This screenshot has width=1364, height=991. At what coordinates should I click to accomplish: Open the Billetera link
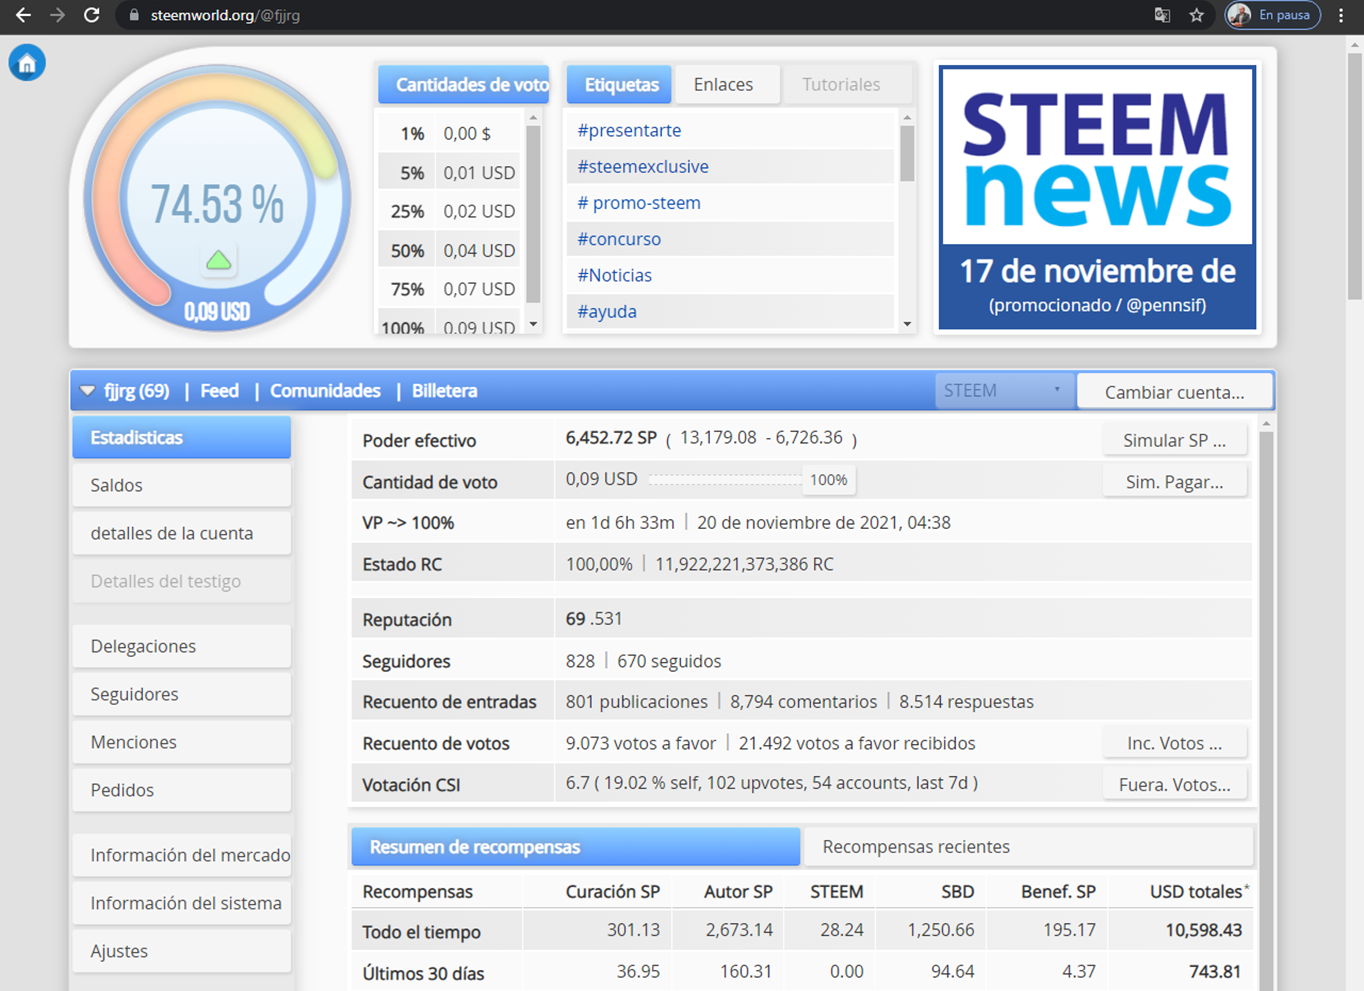pyautogui.click(x=444, y=391)
